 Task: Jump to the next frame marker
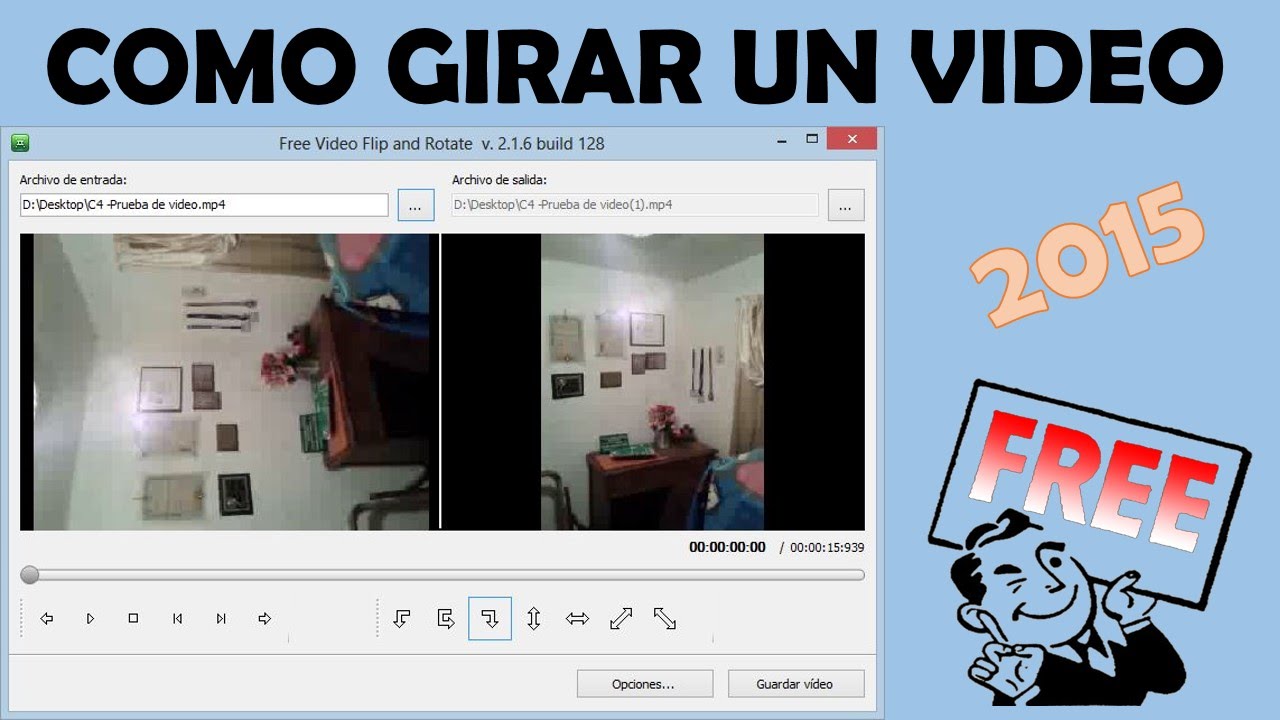221,619
